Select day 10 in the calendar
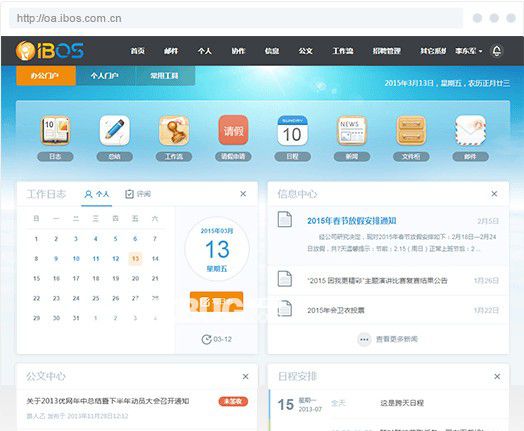524x431 pixels. pyautogui.click(x=76, y=259)
